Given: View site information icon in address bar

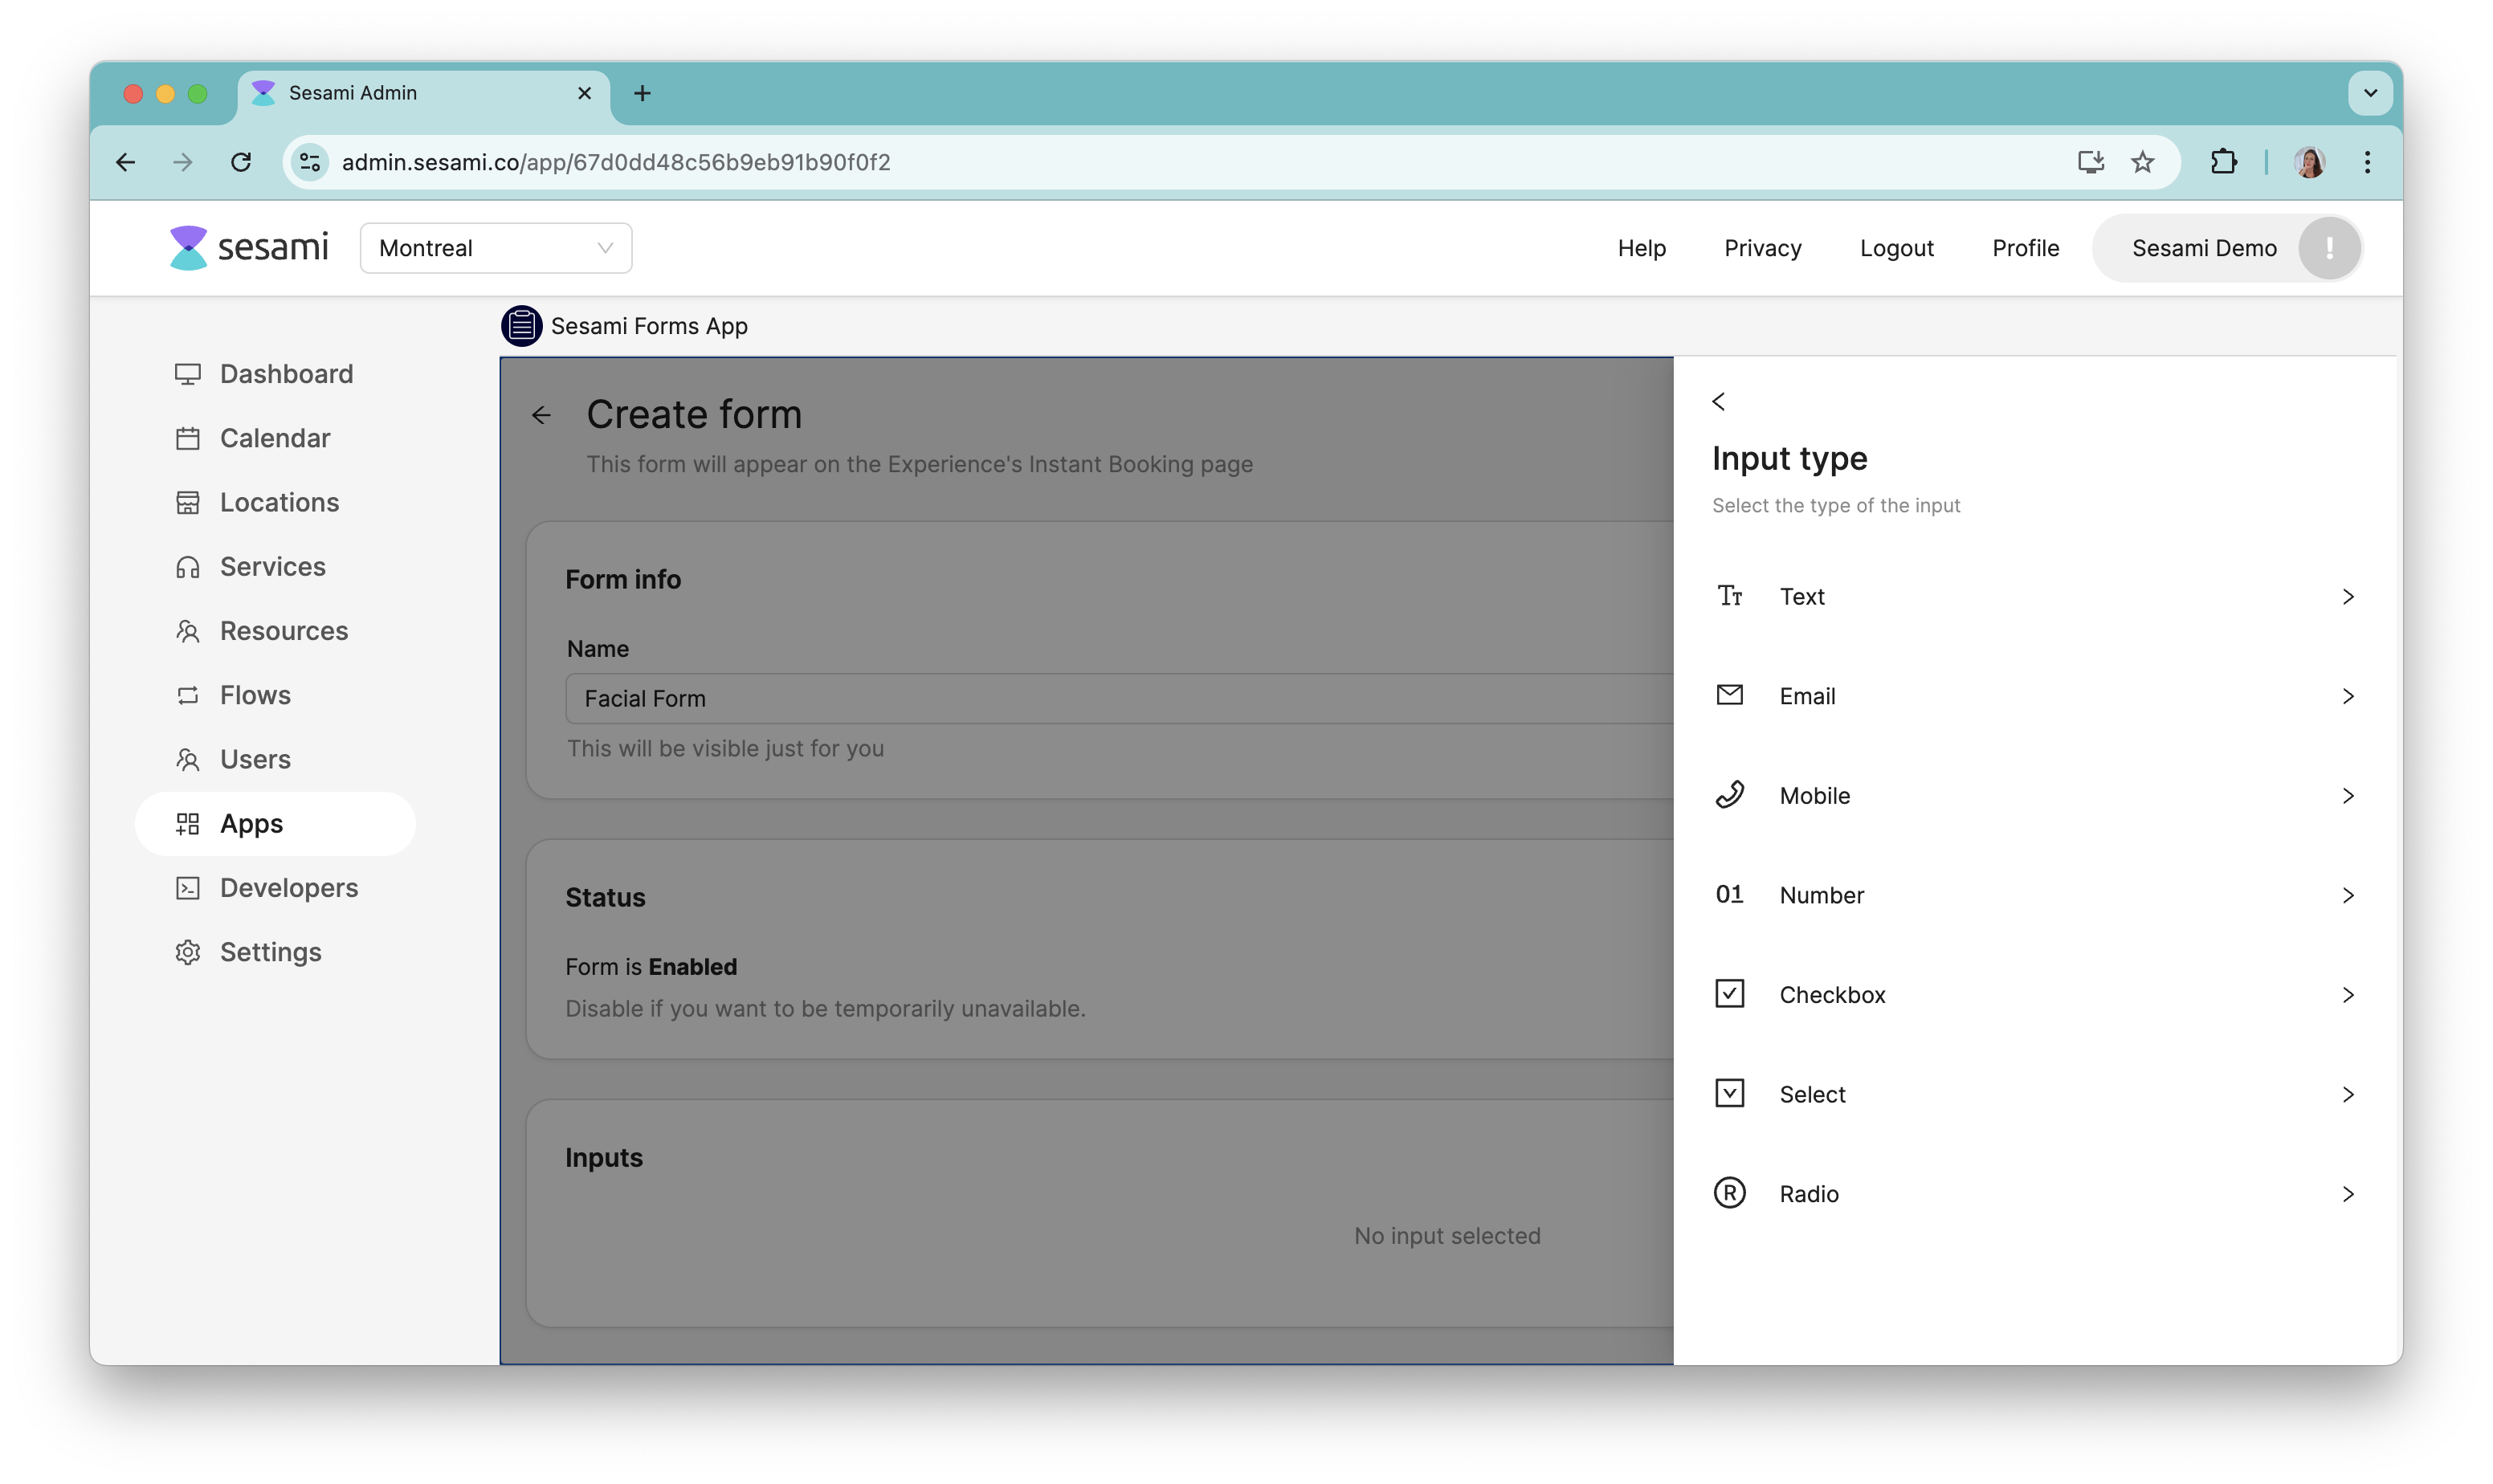Looking at the screenshot, I should point(310,162).
